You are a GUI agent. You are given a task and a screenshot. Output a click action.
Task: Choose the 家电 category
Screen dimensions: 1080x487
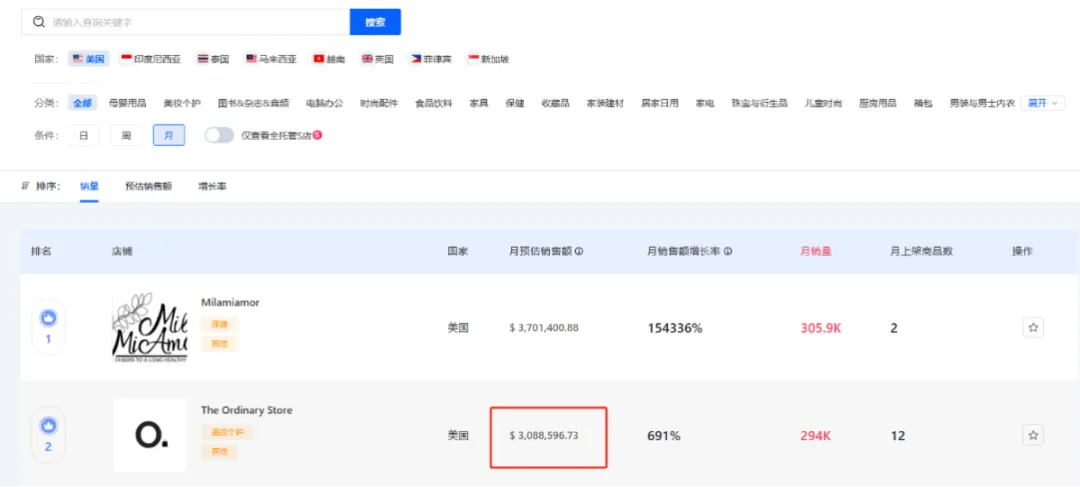click(705, 103)
